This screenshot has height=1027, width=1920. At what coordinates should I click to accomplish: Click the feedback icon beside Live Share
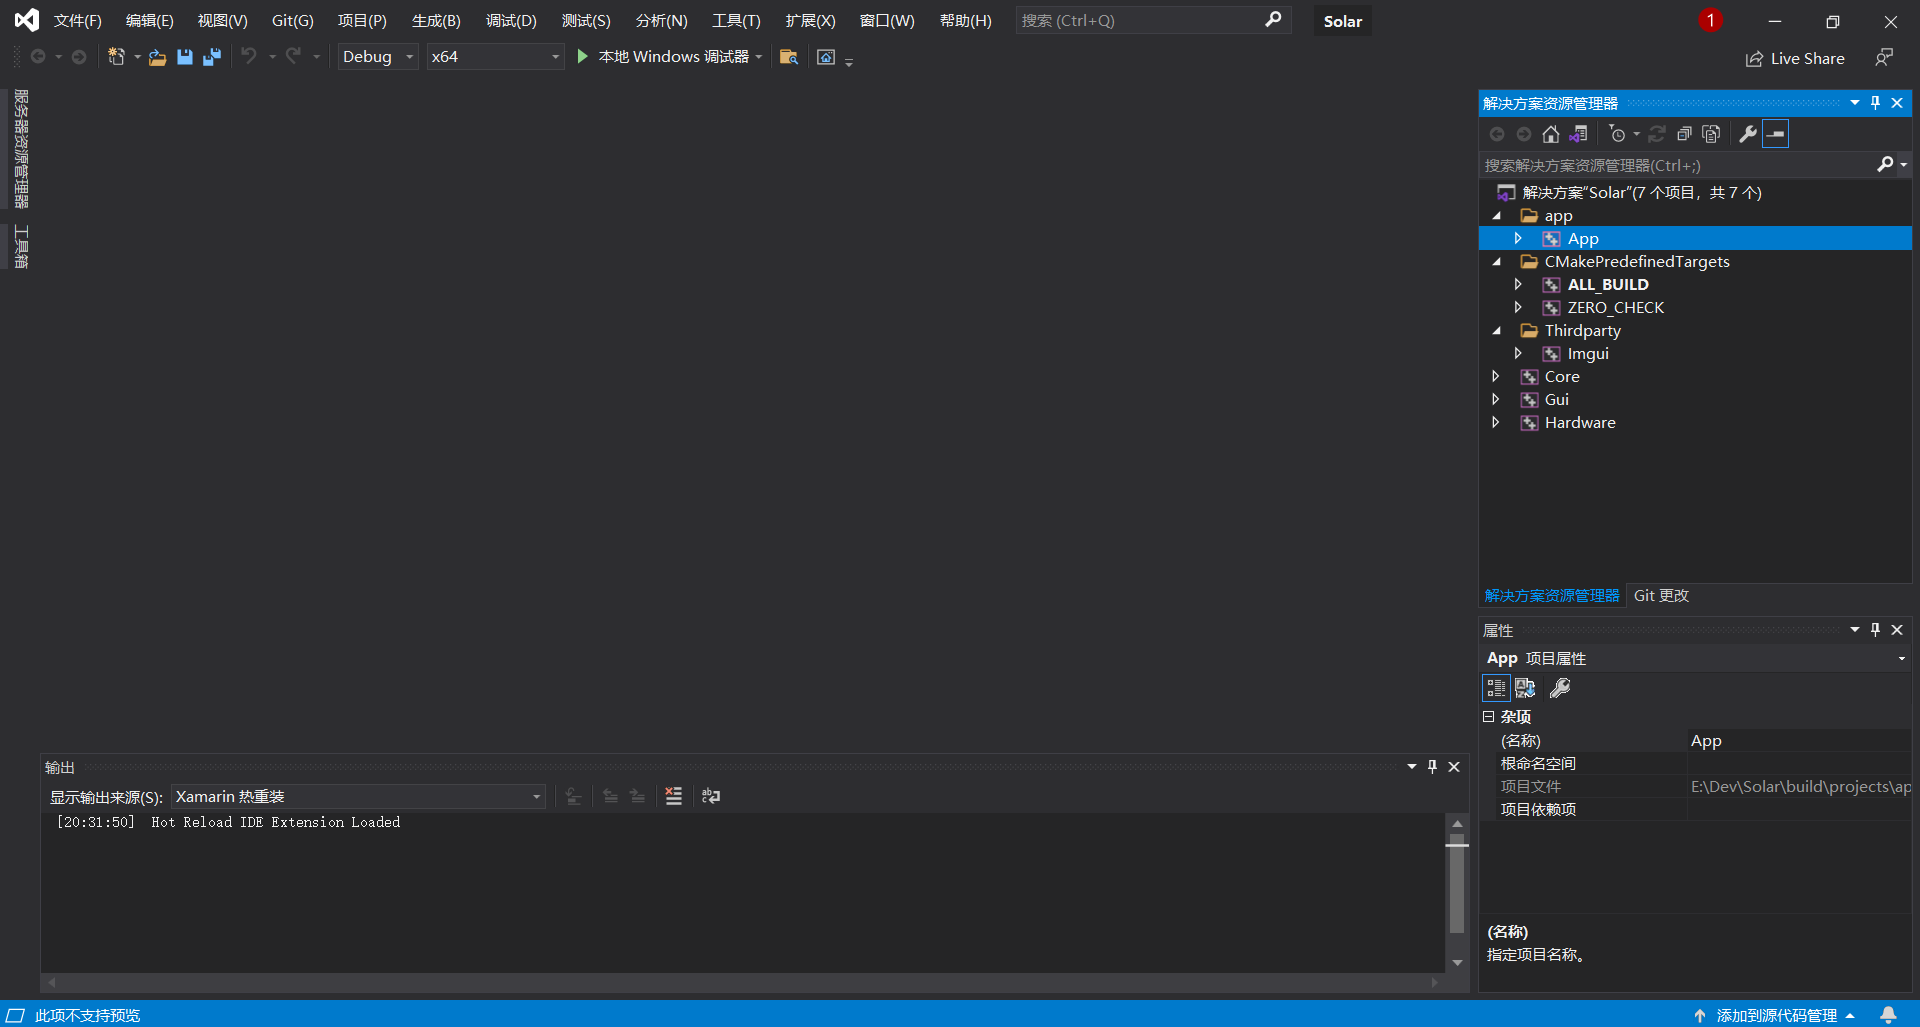click(1884, 58)
